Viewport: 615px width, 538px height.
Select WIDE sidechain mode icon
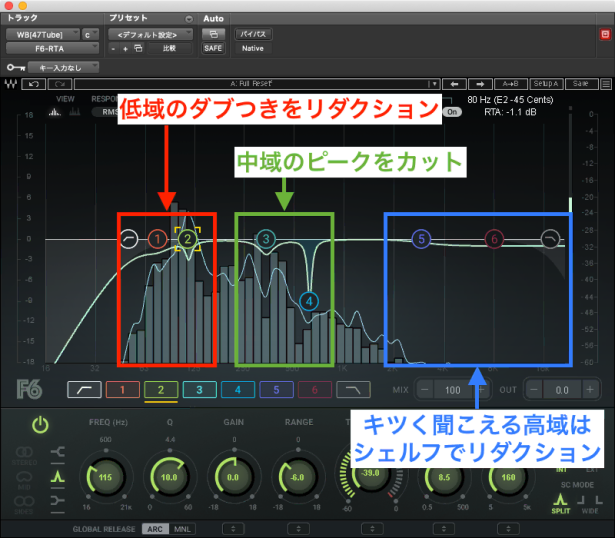[x=590, y=504]
